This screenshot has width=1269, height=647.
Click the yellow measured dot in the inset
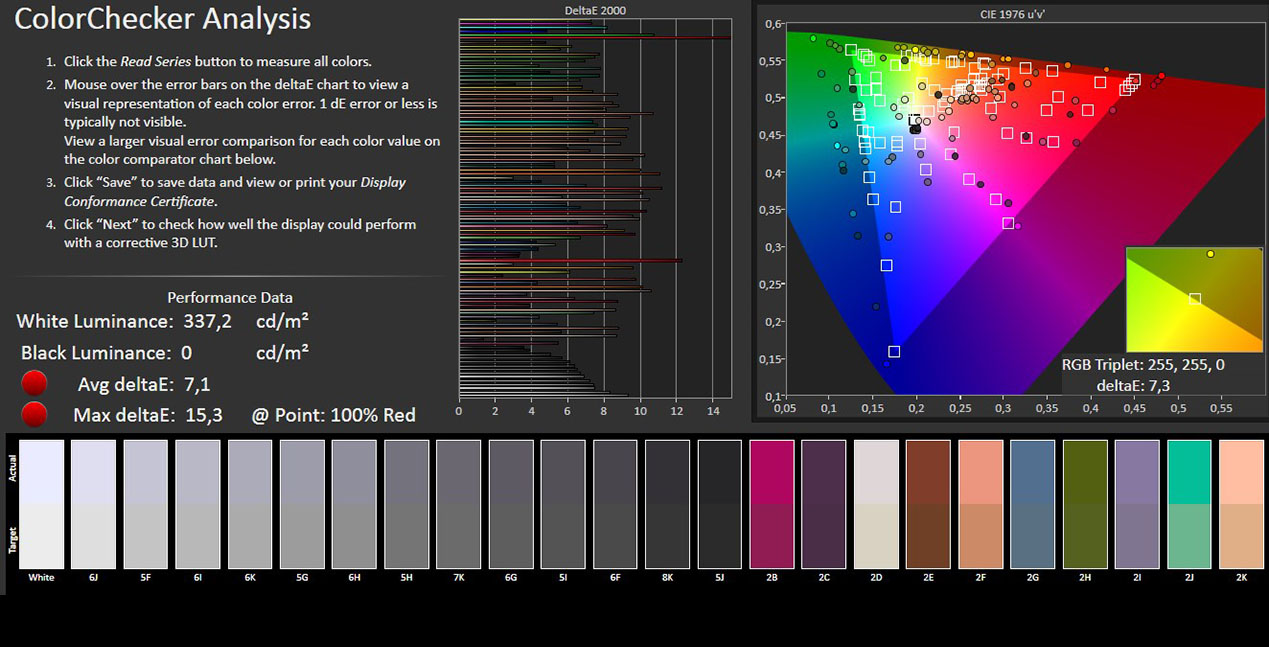point(1210,254)
